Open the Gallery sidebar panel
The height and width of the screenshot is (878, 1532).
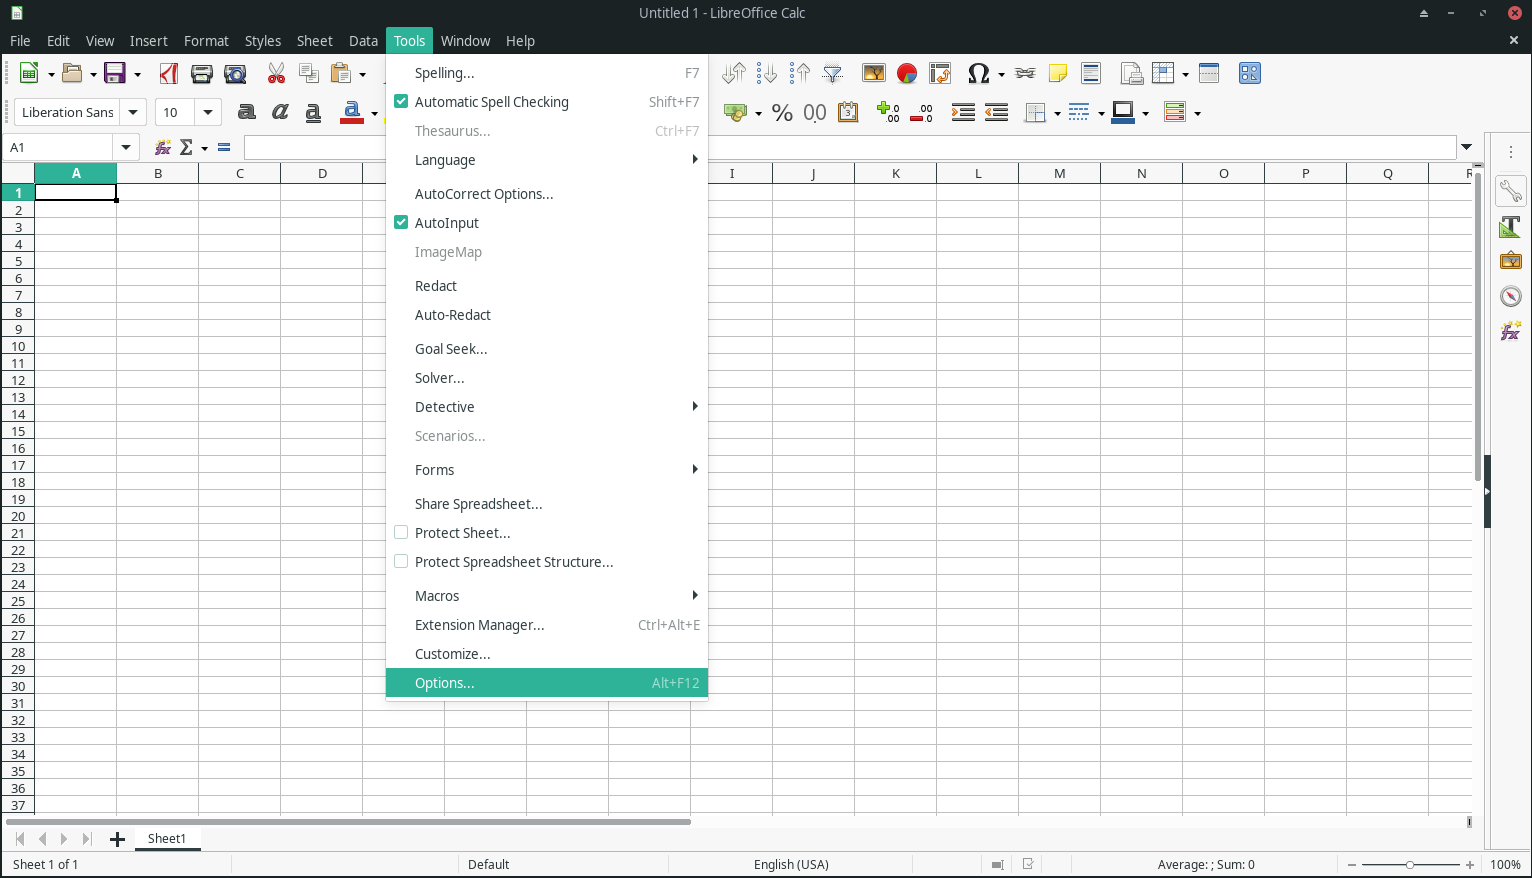click(1510, 259)
